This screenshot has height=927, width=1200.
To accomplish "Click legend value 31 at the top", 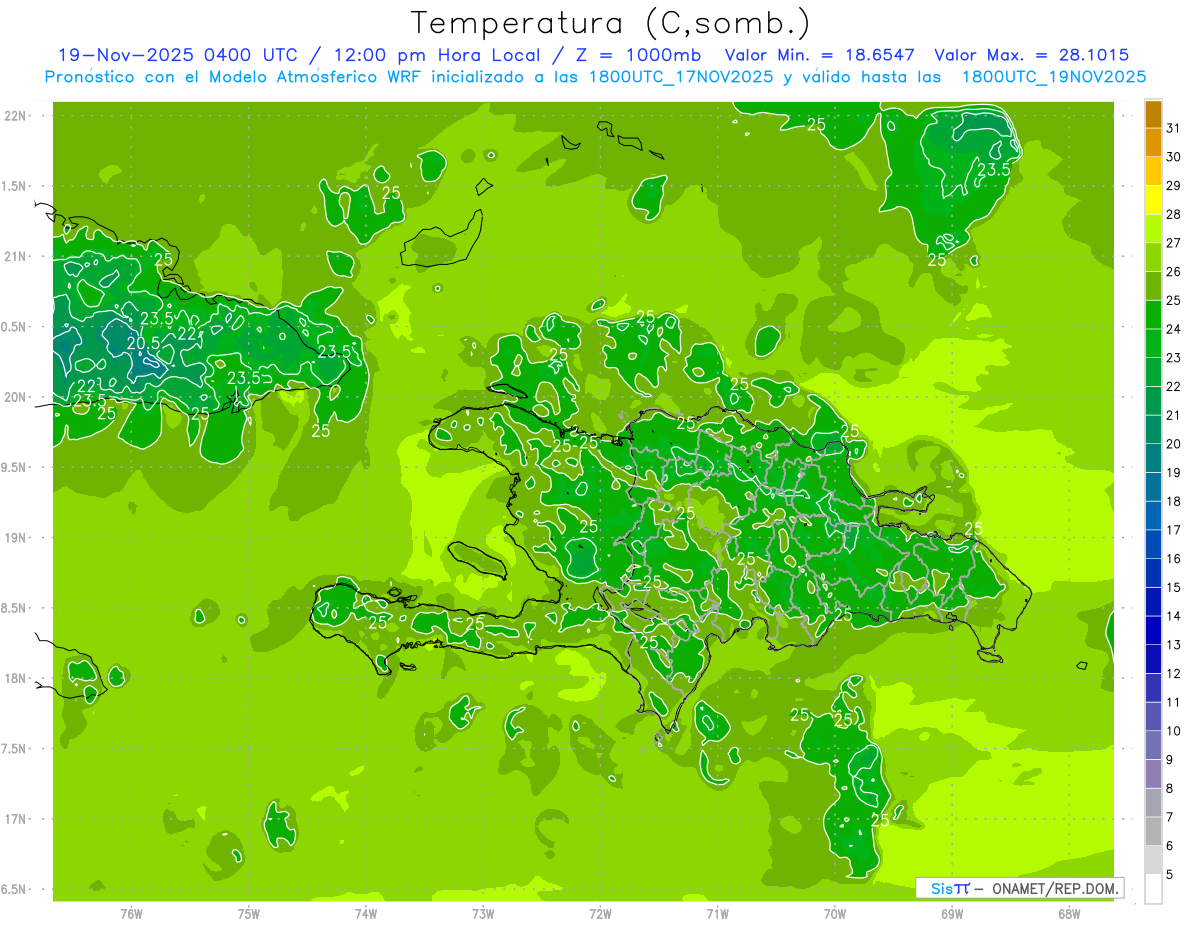I will [1174, 128].
